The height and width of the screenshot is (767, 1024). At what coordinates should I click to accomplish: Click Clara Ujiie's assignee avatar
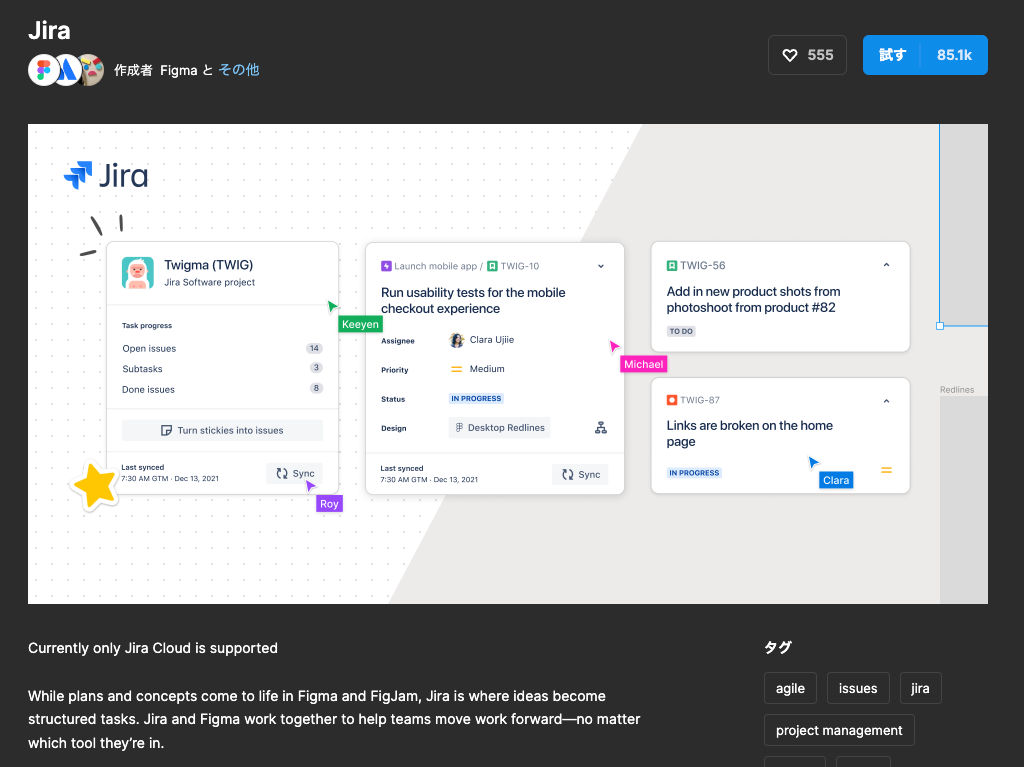(x=456, y=340)
